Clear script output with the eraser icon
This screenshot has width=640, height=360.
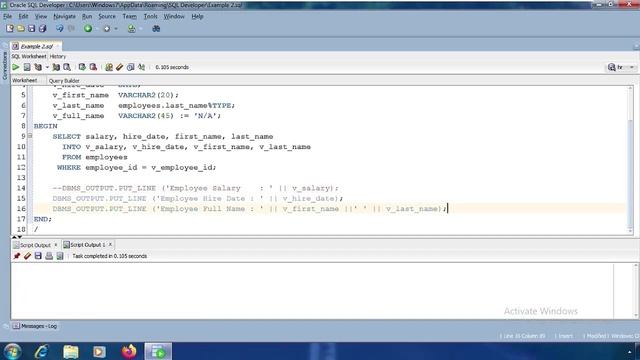(27, 256)
